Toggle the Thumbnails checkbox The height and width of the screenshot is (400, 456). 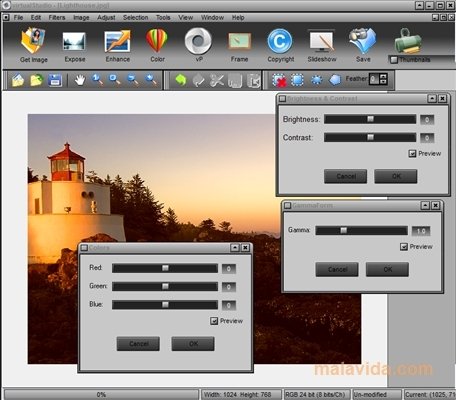[x=394, y=60]
